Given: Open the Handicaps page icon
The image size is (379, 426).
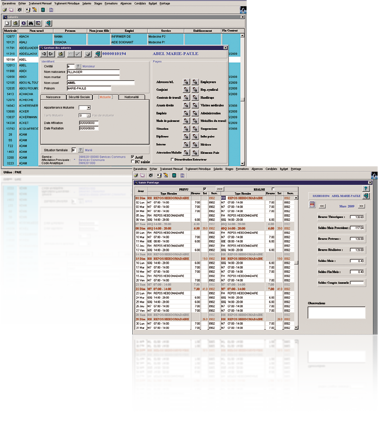Looking at the screenshot, I should 195,97.
